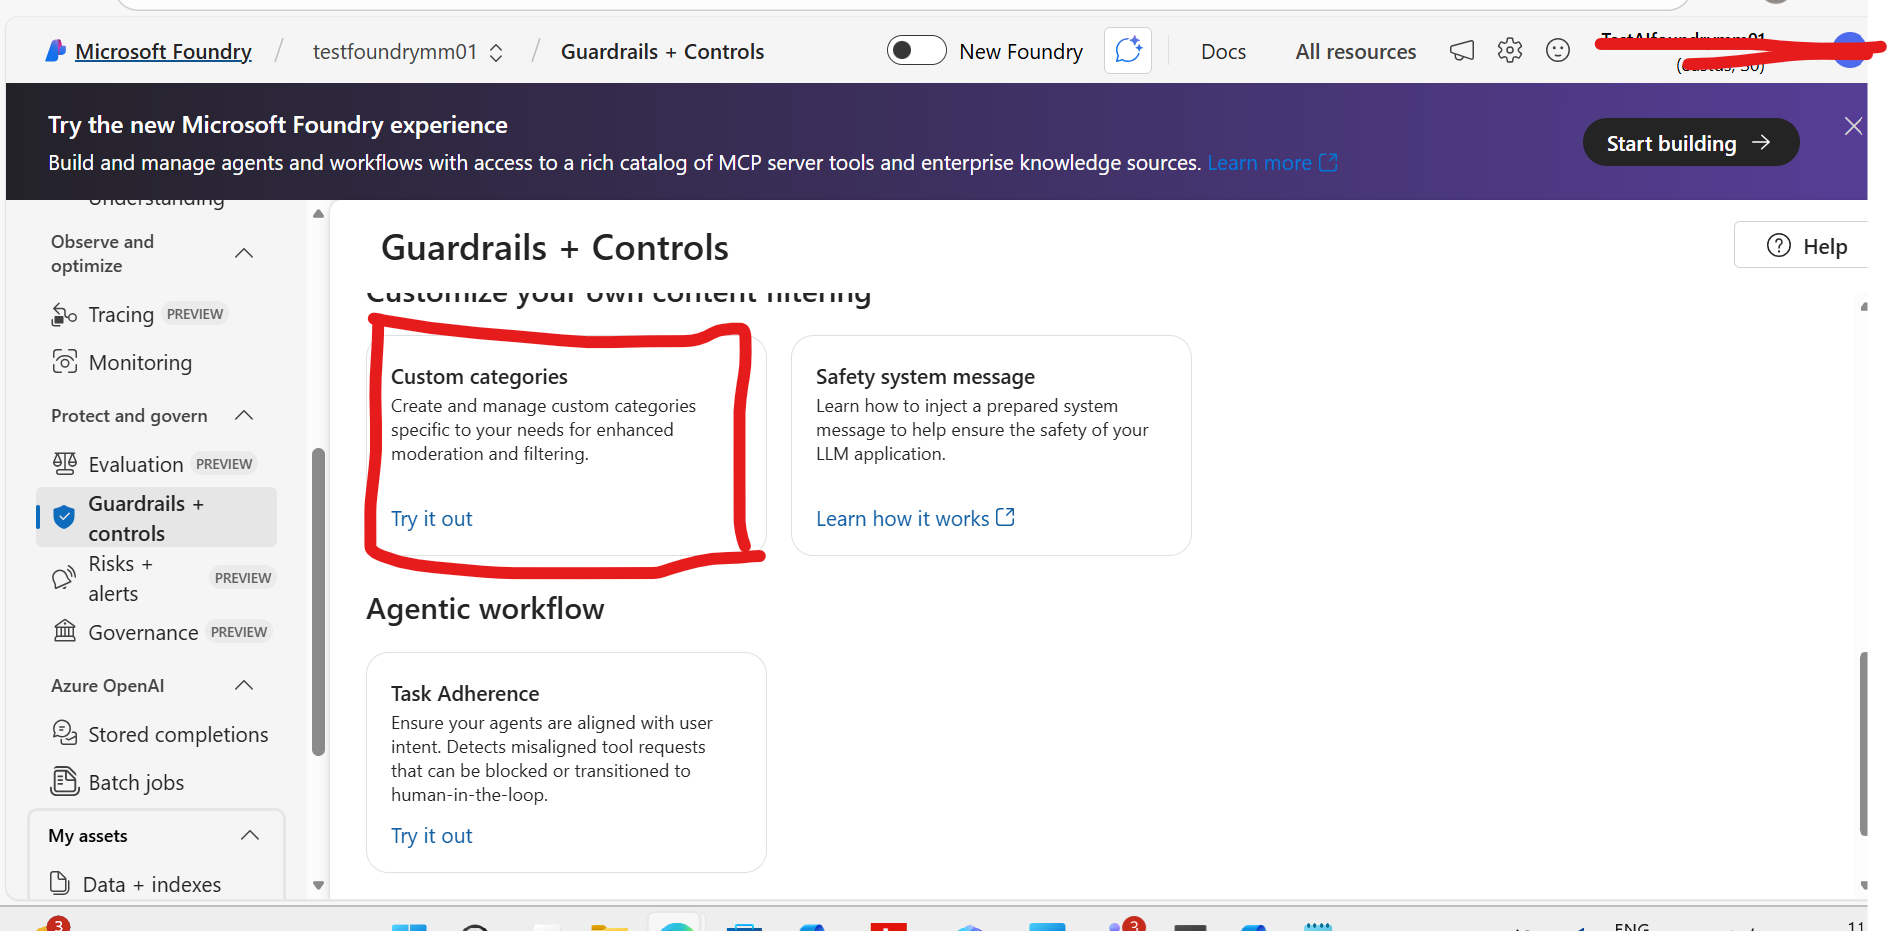
Task: Dismiss the new Foundry experience banner
Action: click(1852, 126)
